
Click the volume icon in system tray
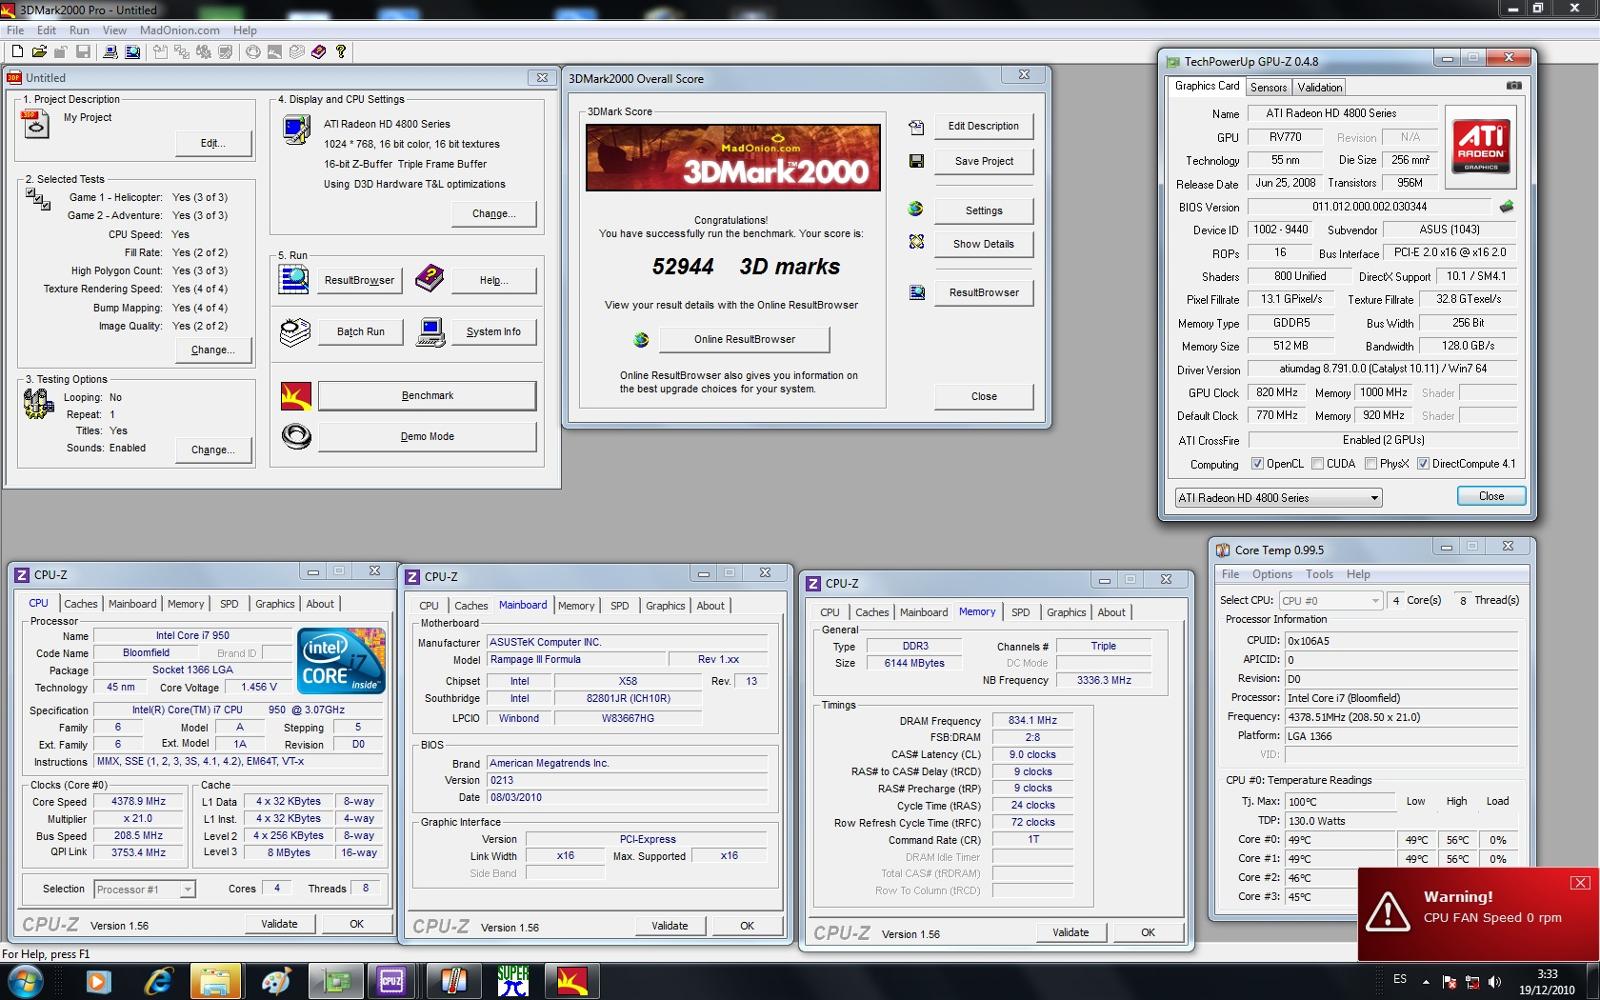tap(1494, 982)
